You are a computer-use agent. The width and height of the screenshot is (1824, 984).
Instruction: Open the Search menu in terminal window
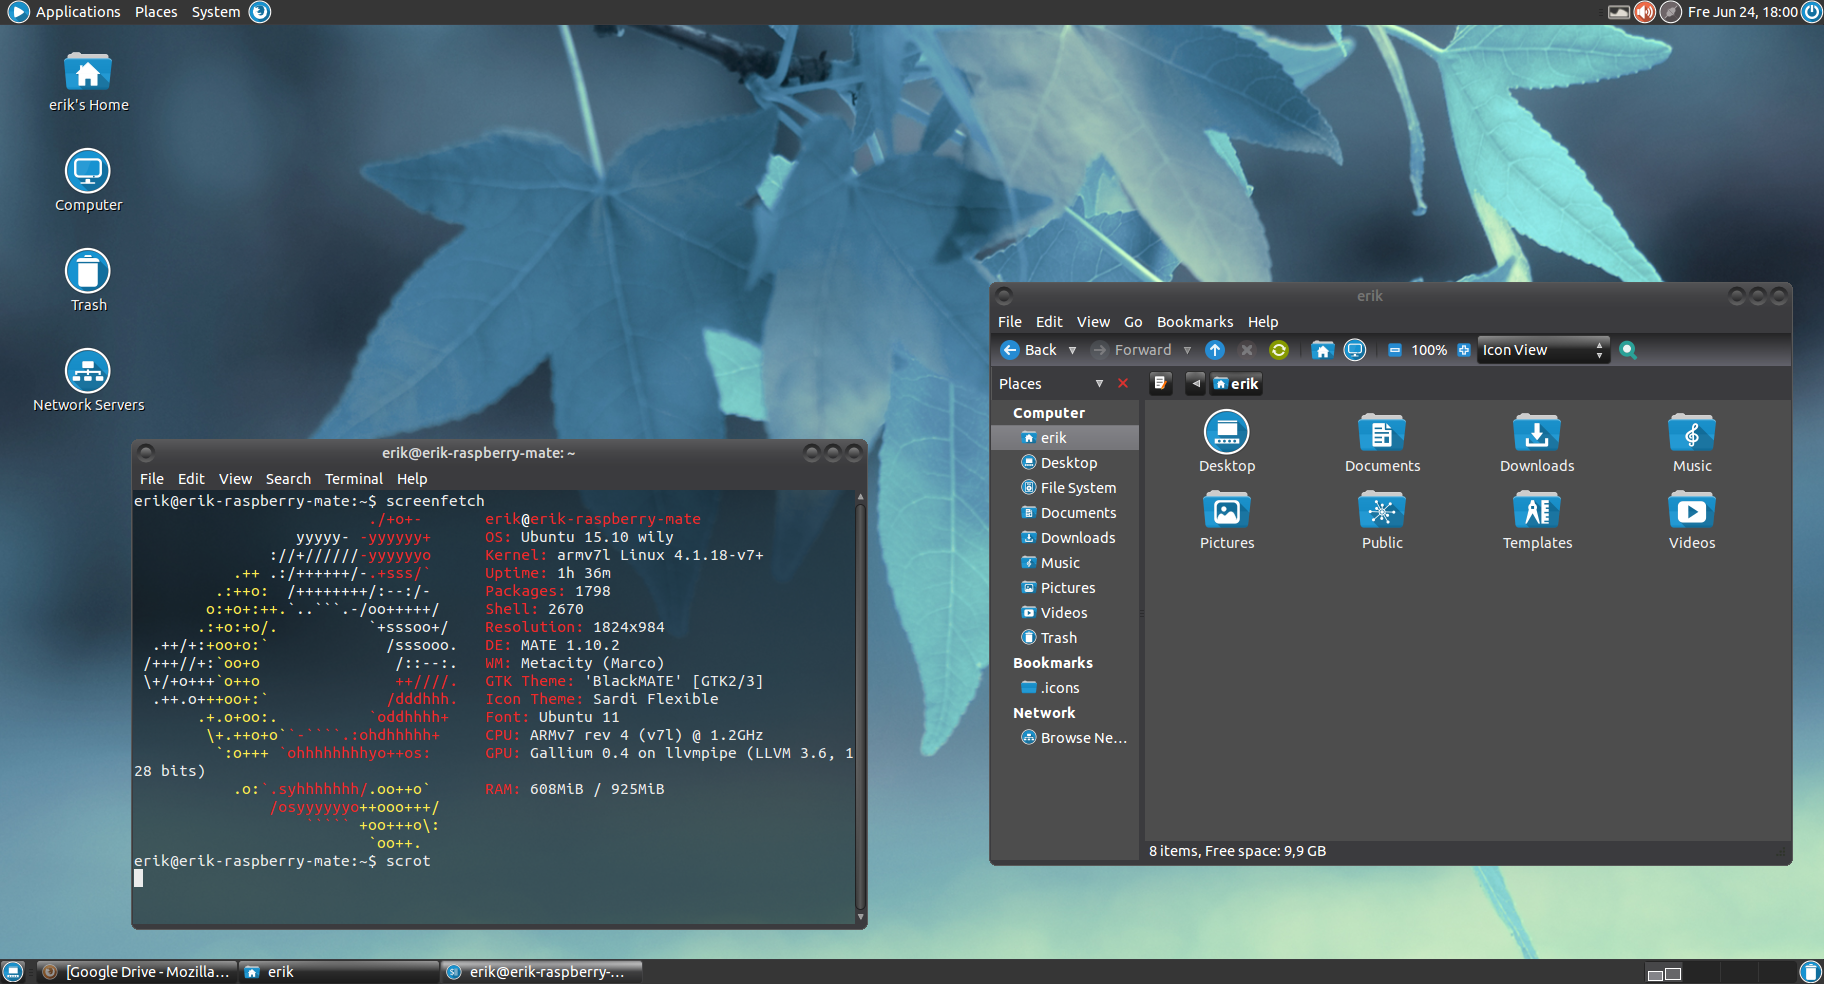click(288, 479)
